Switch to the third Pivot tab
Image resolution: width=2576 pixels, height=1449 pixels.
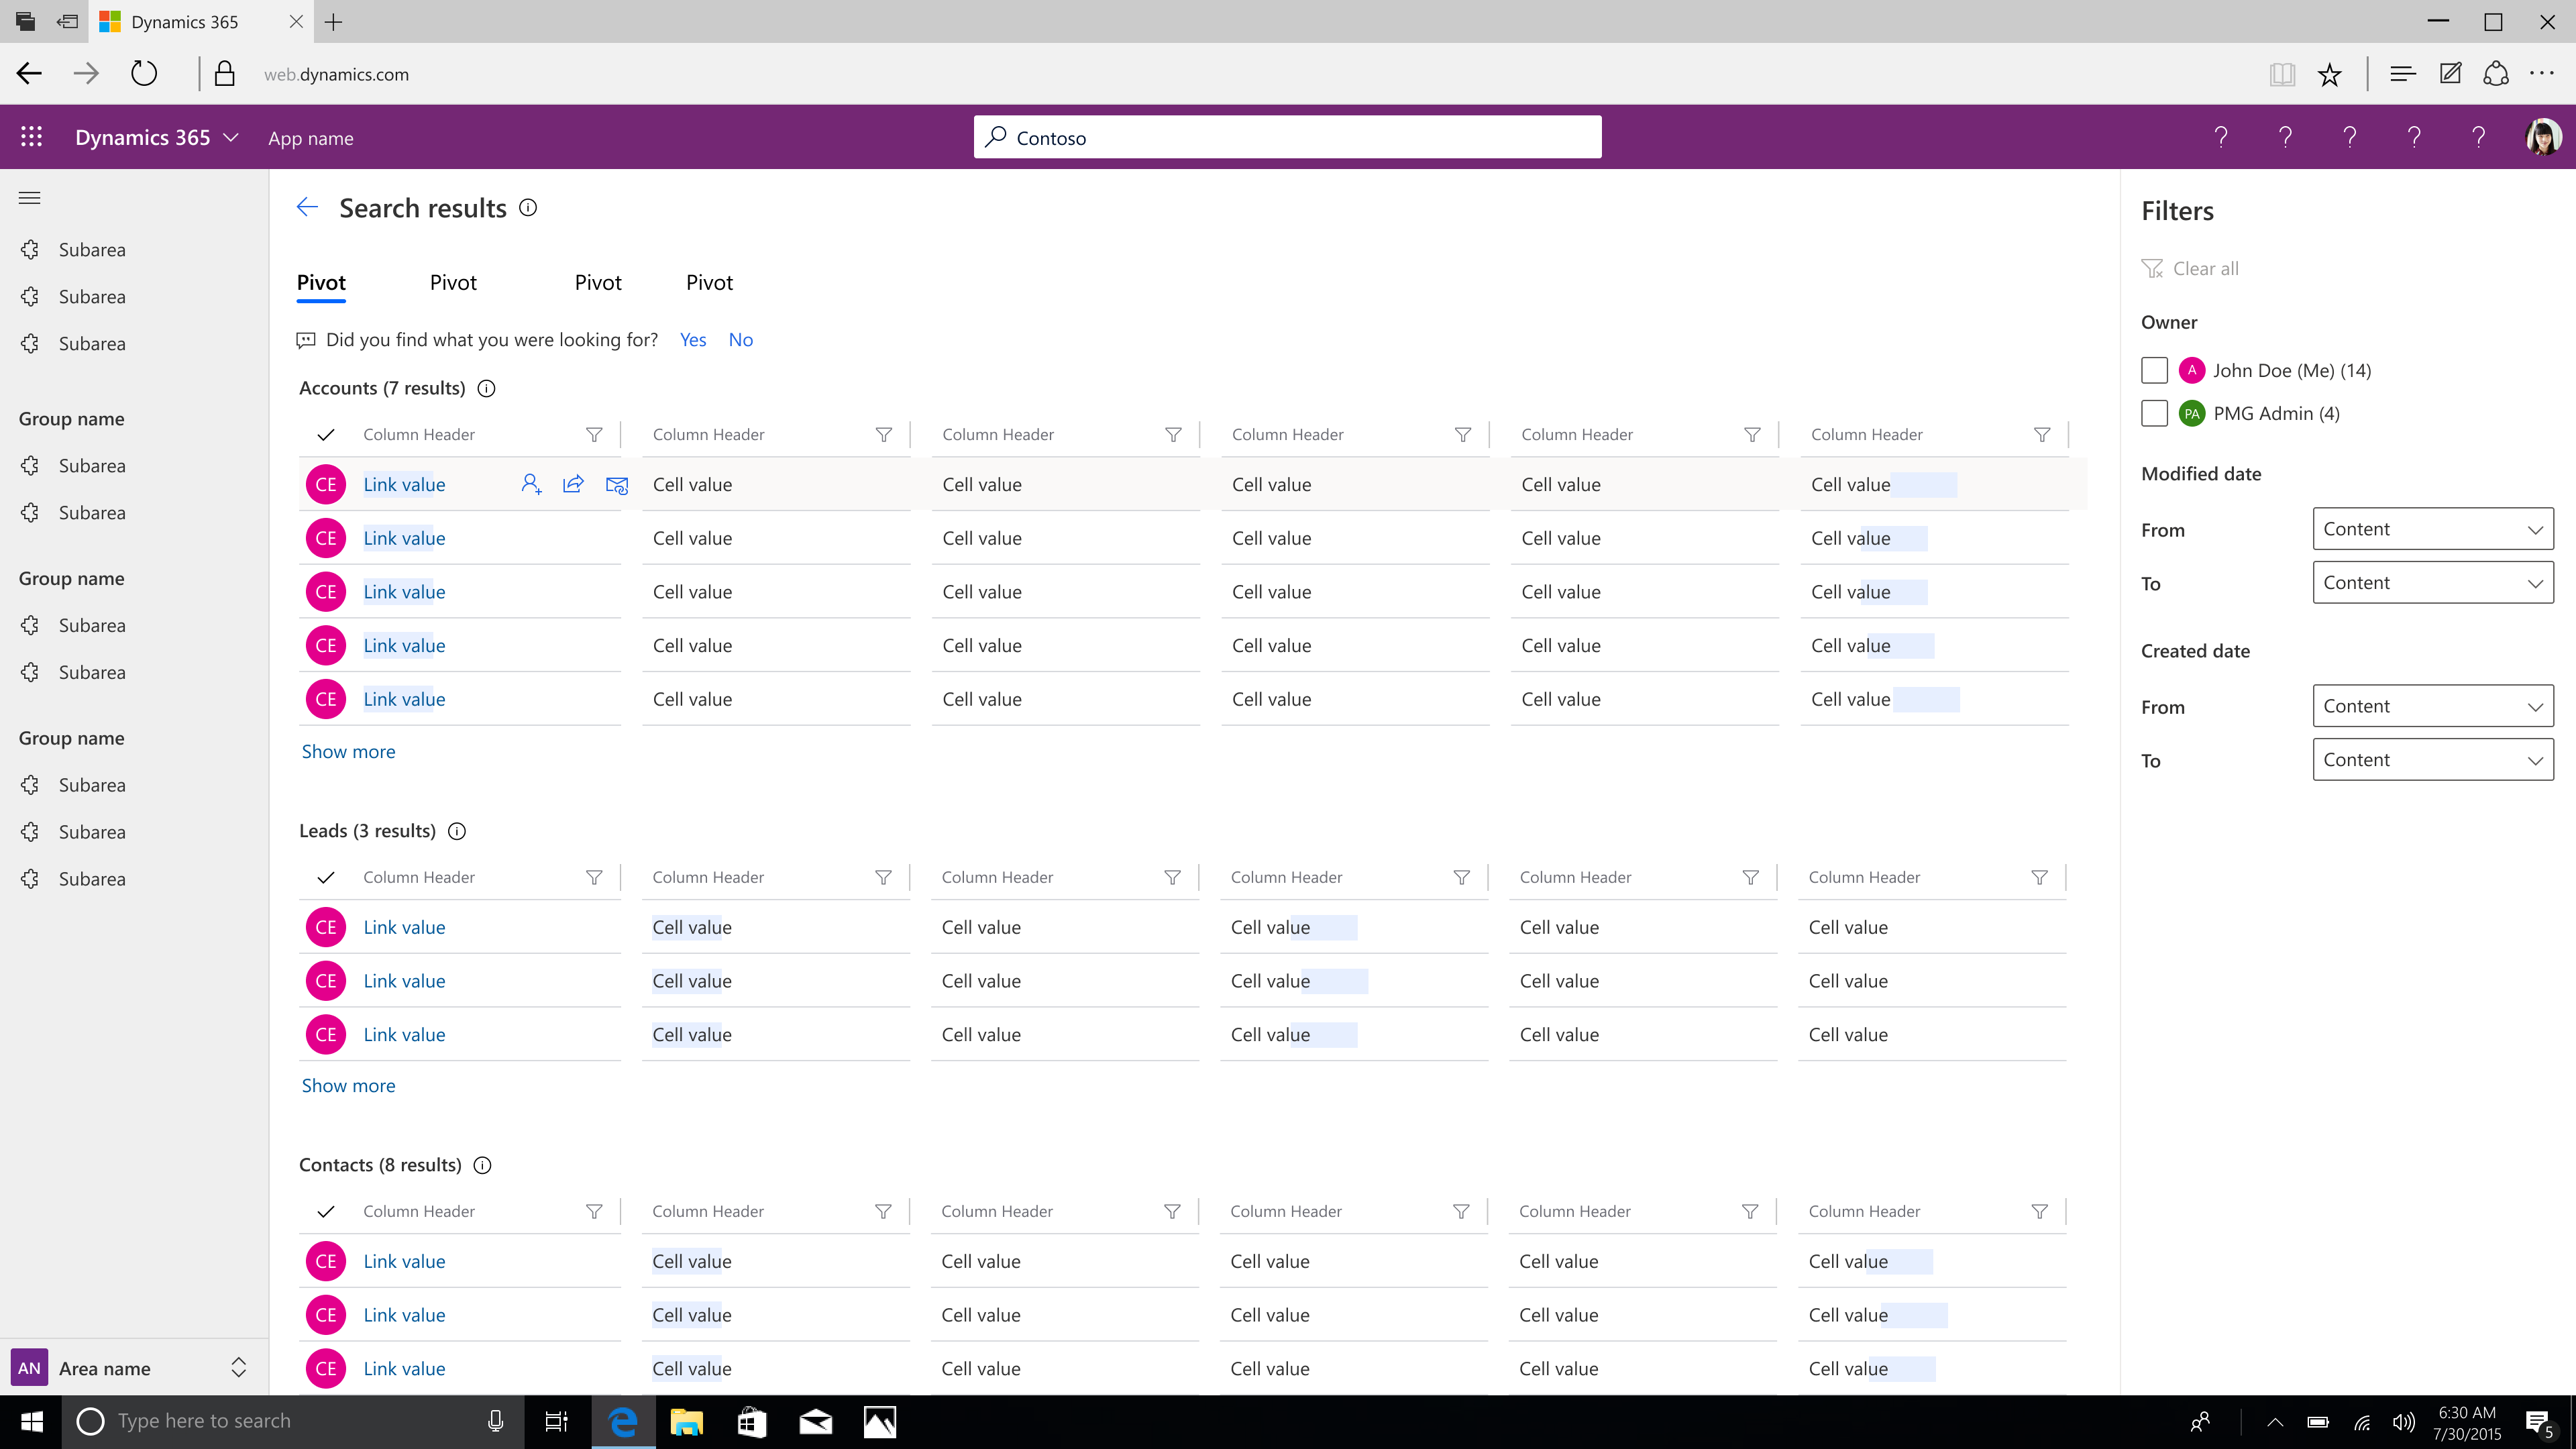(598, 281)
